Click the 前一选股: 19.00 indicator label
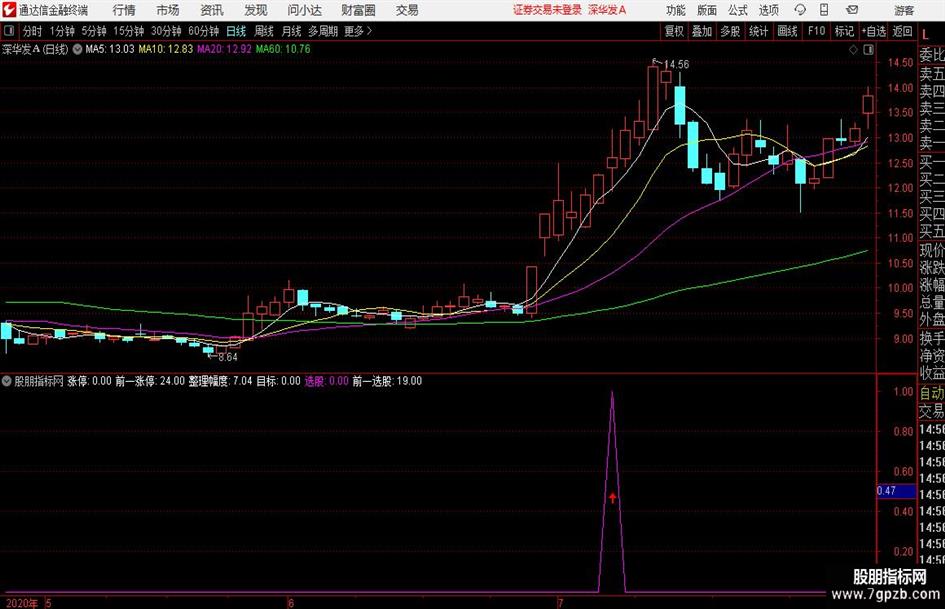This screenshot has width=945, height=609. click(387, 381)
